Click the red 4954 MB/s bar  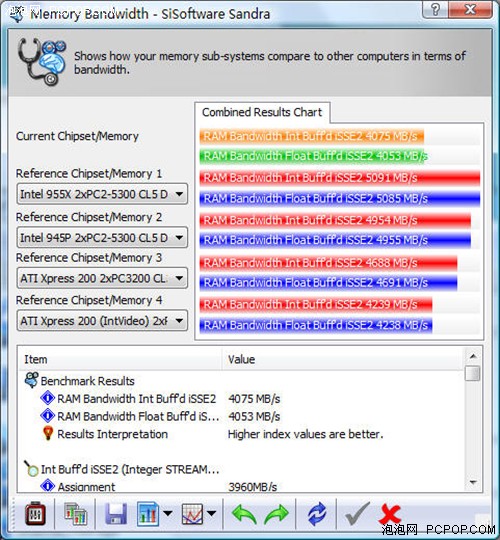(x=335, y=220)
